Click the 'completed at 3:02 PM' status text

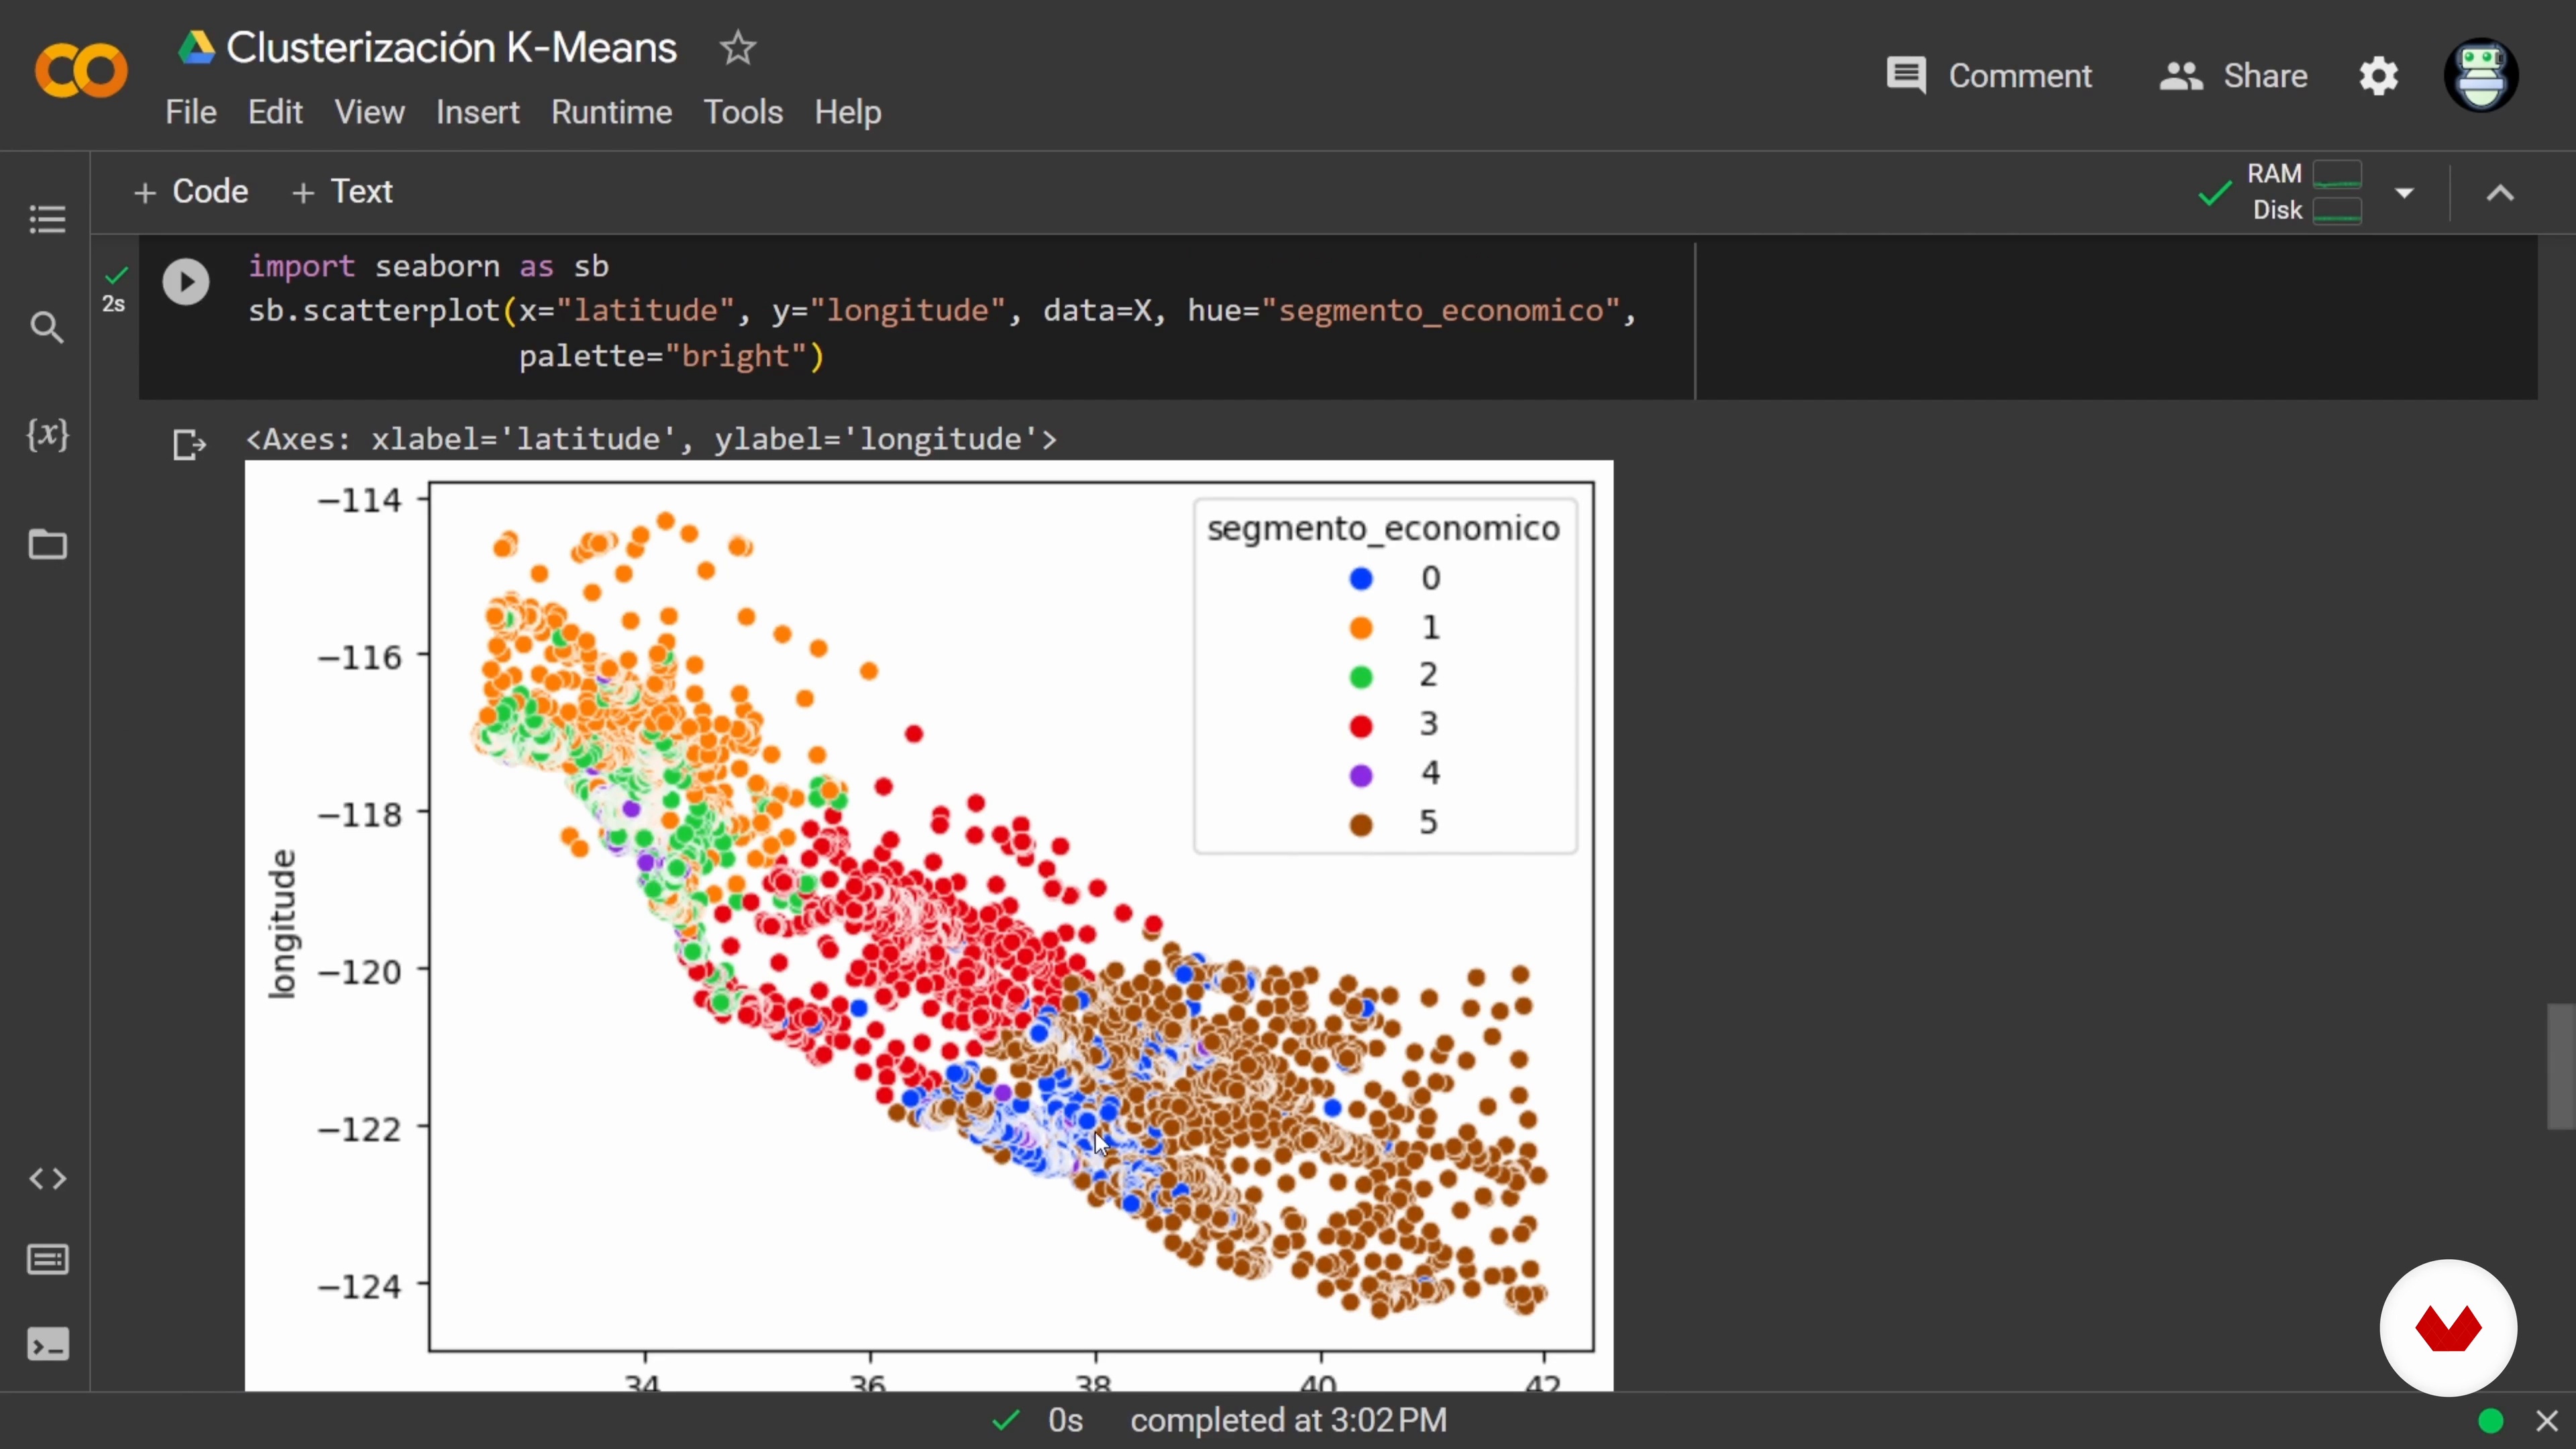[x=1288, y=1420]
